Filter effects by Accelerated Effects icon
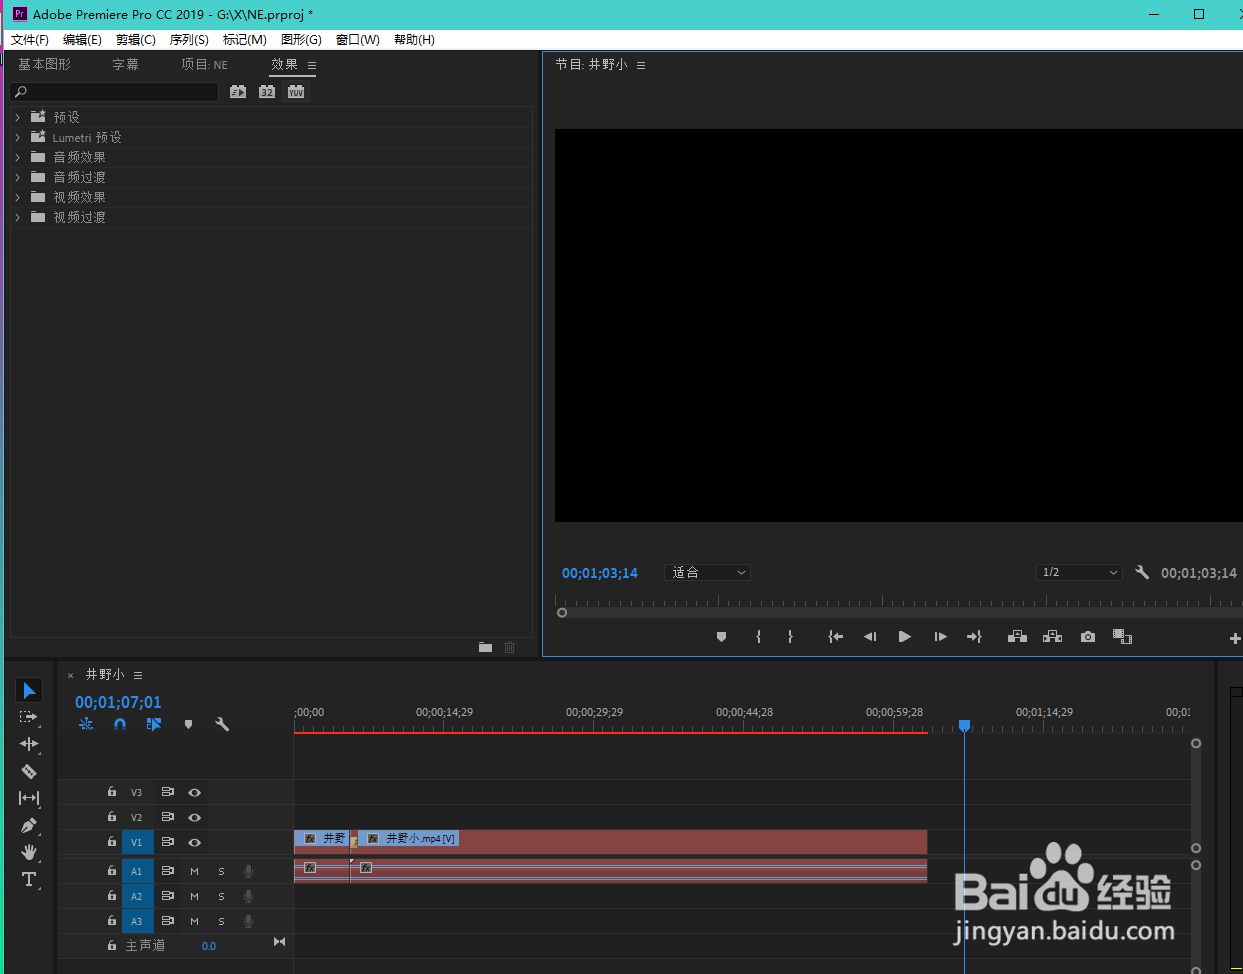This screenshot has height=974, width=1243. click(238, 91)
